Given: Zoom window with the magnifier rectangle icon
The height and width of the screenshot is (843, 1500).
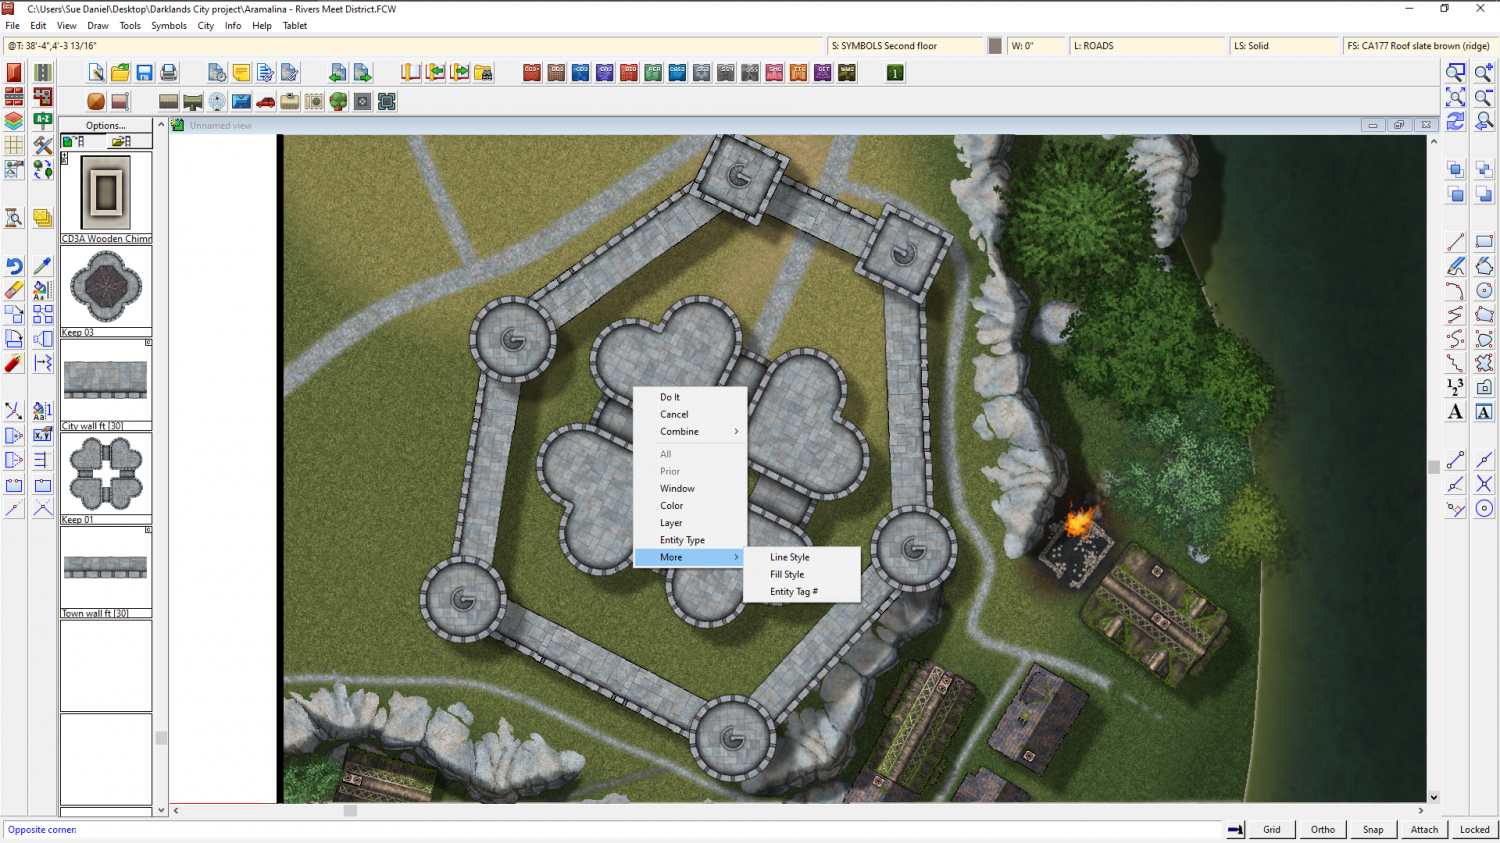Looking at the screenshot, I should (1455, 72).
